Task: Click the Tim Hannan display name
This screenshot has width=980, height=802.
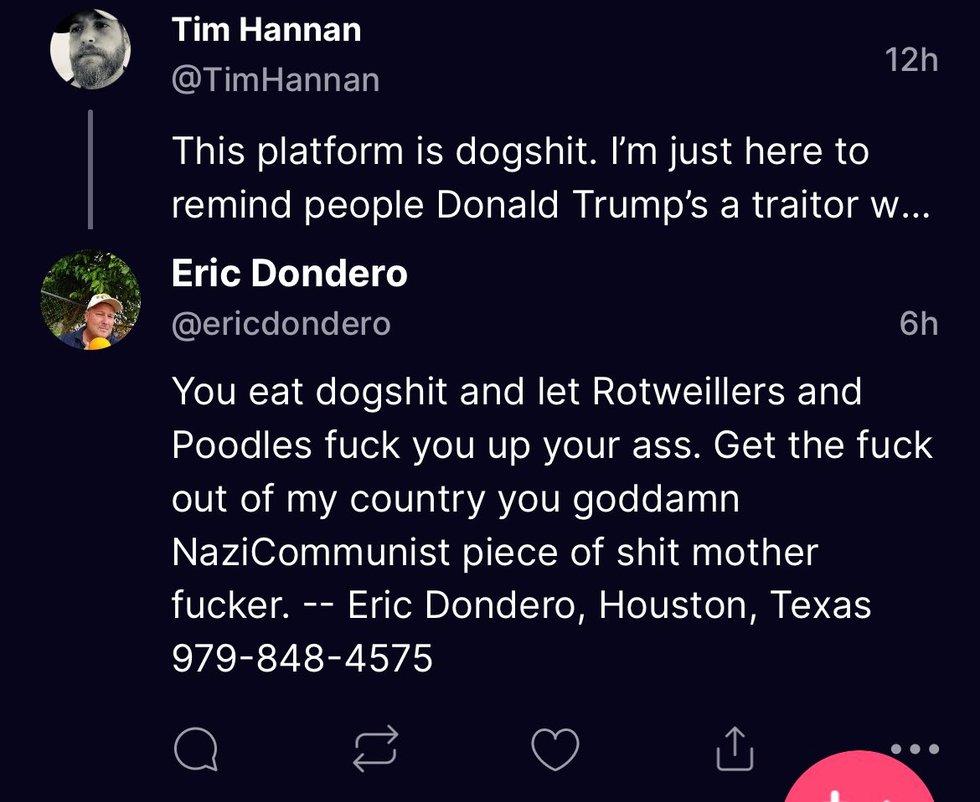Action: pyautogui.click(x=266, y=29)
